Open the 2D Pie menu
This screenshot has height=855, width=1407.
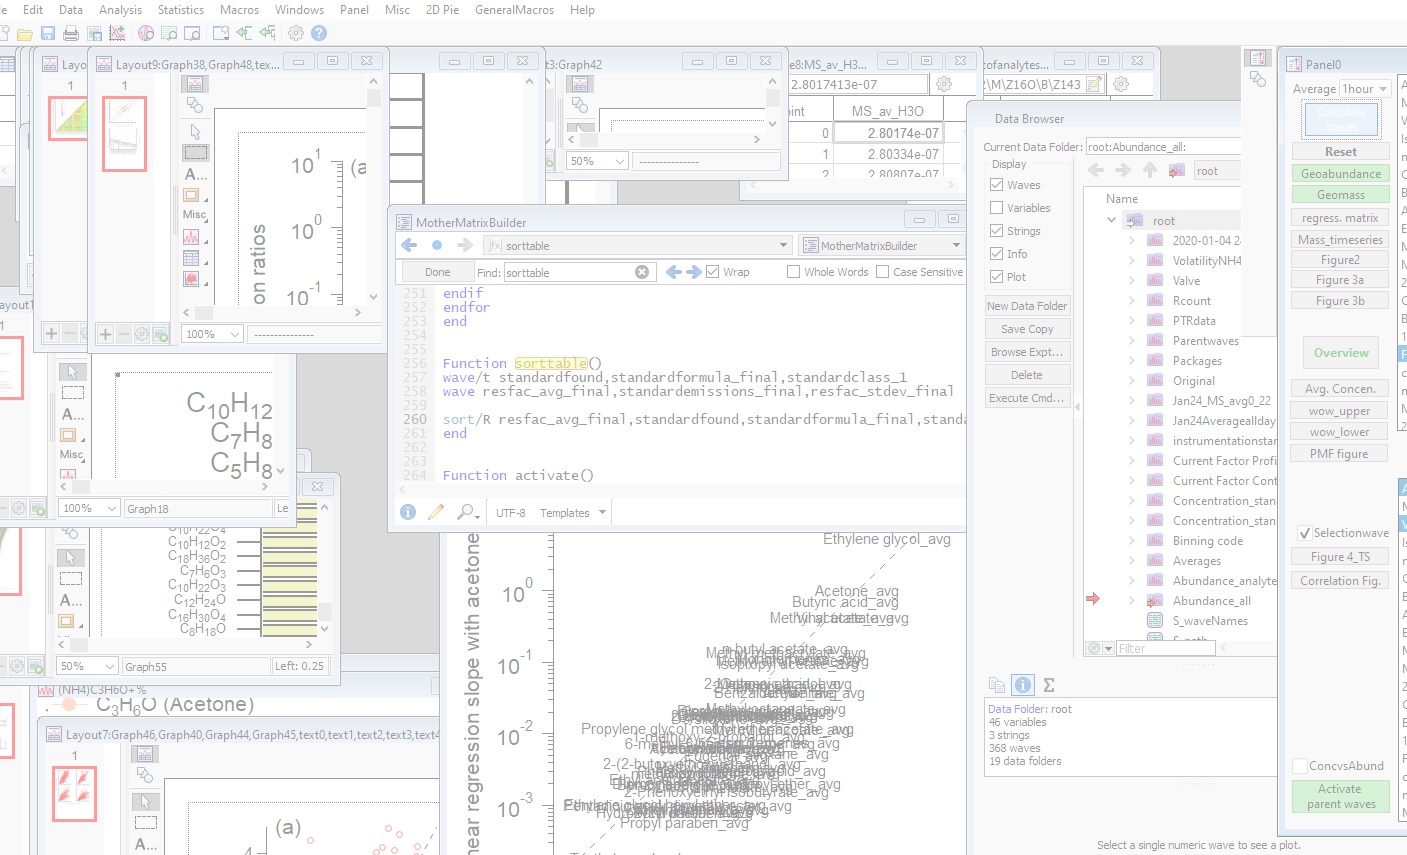tap(442, 10)
